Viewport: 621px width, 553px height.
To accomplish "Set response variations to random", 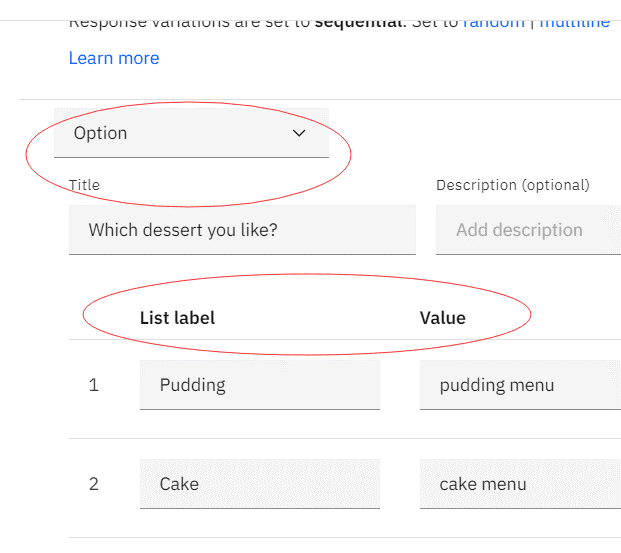I will pyautogui.click(x=493, y=21).
